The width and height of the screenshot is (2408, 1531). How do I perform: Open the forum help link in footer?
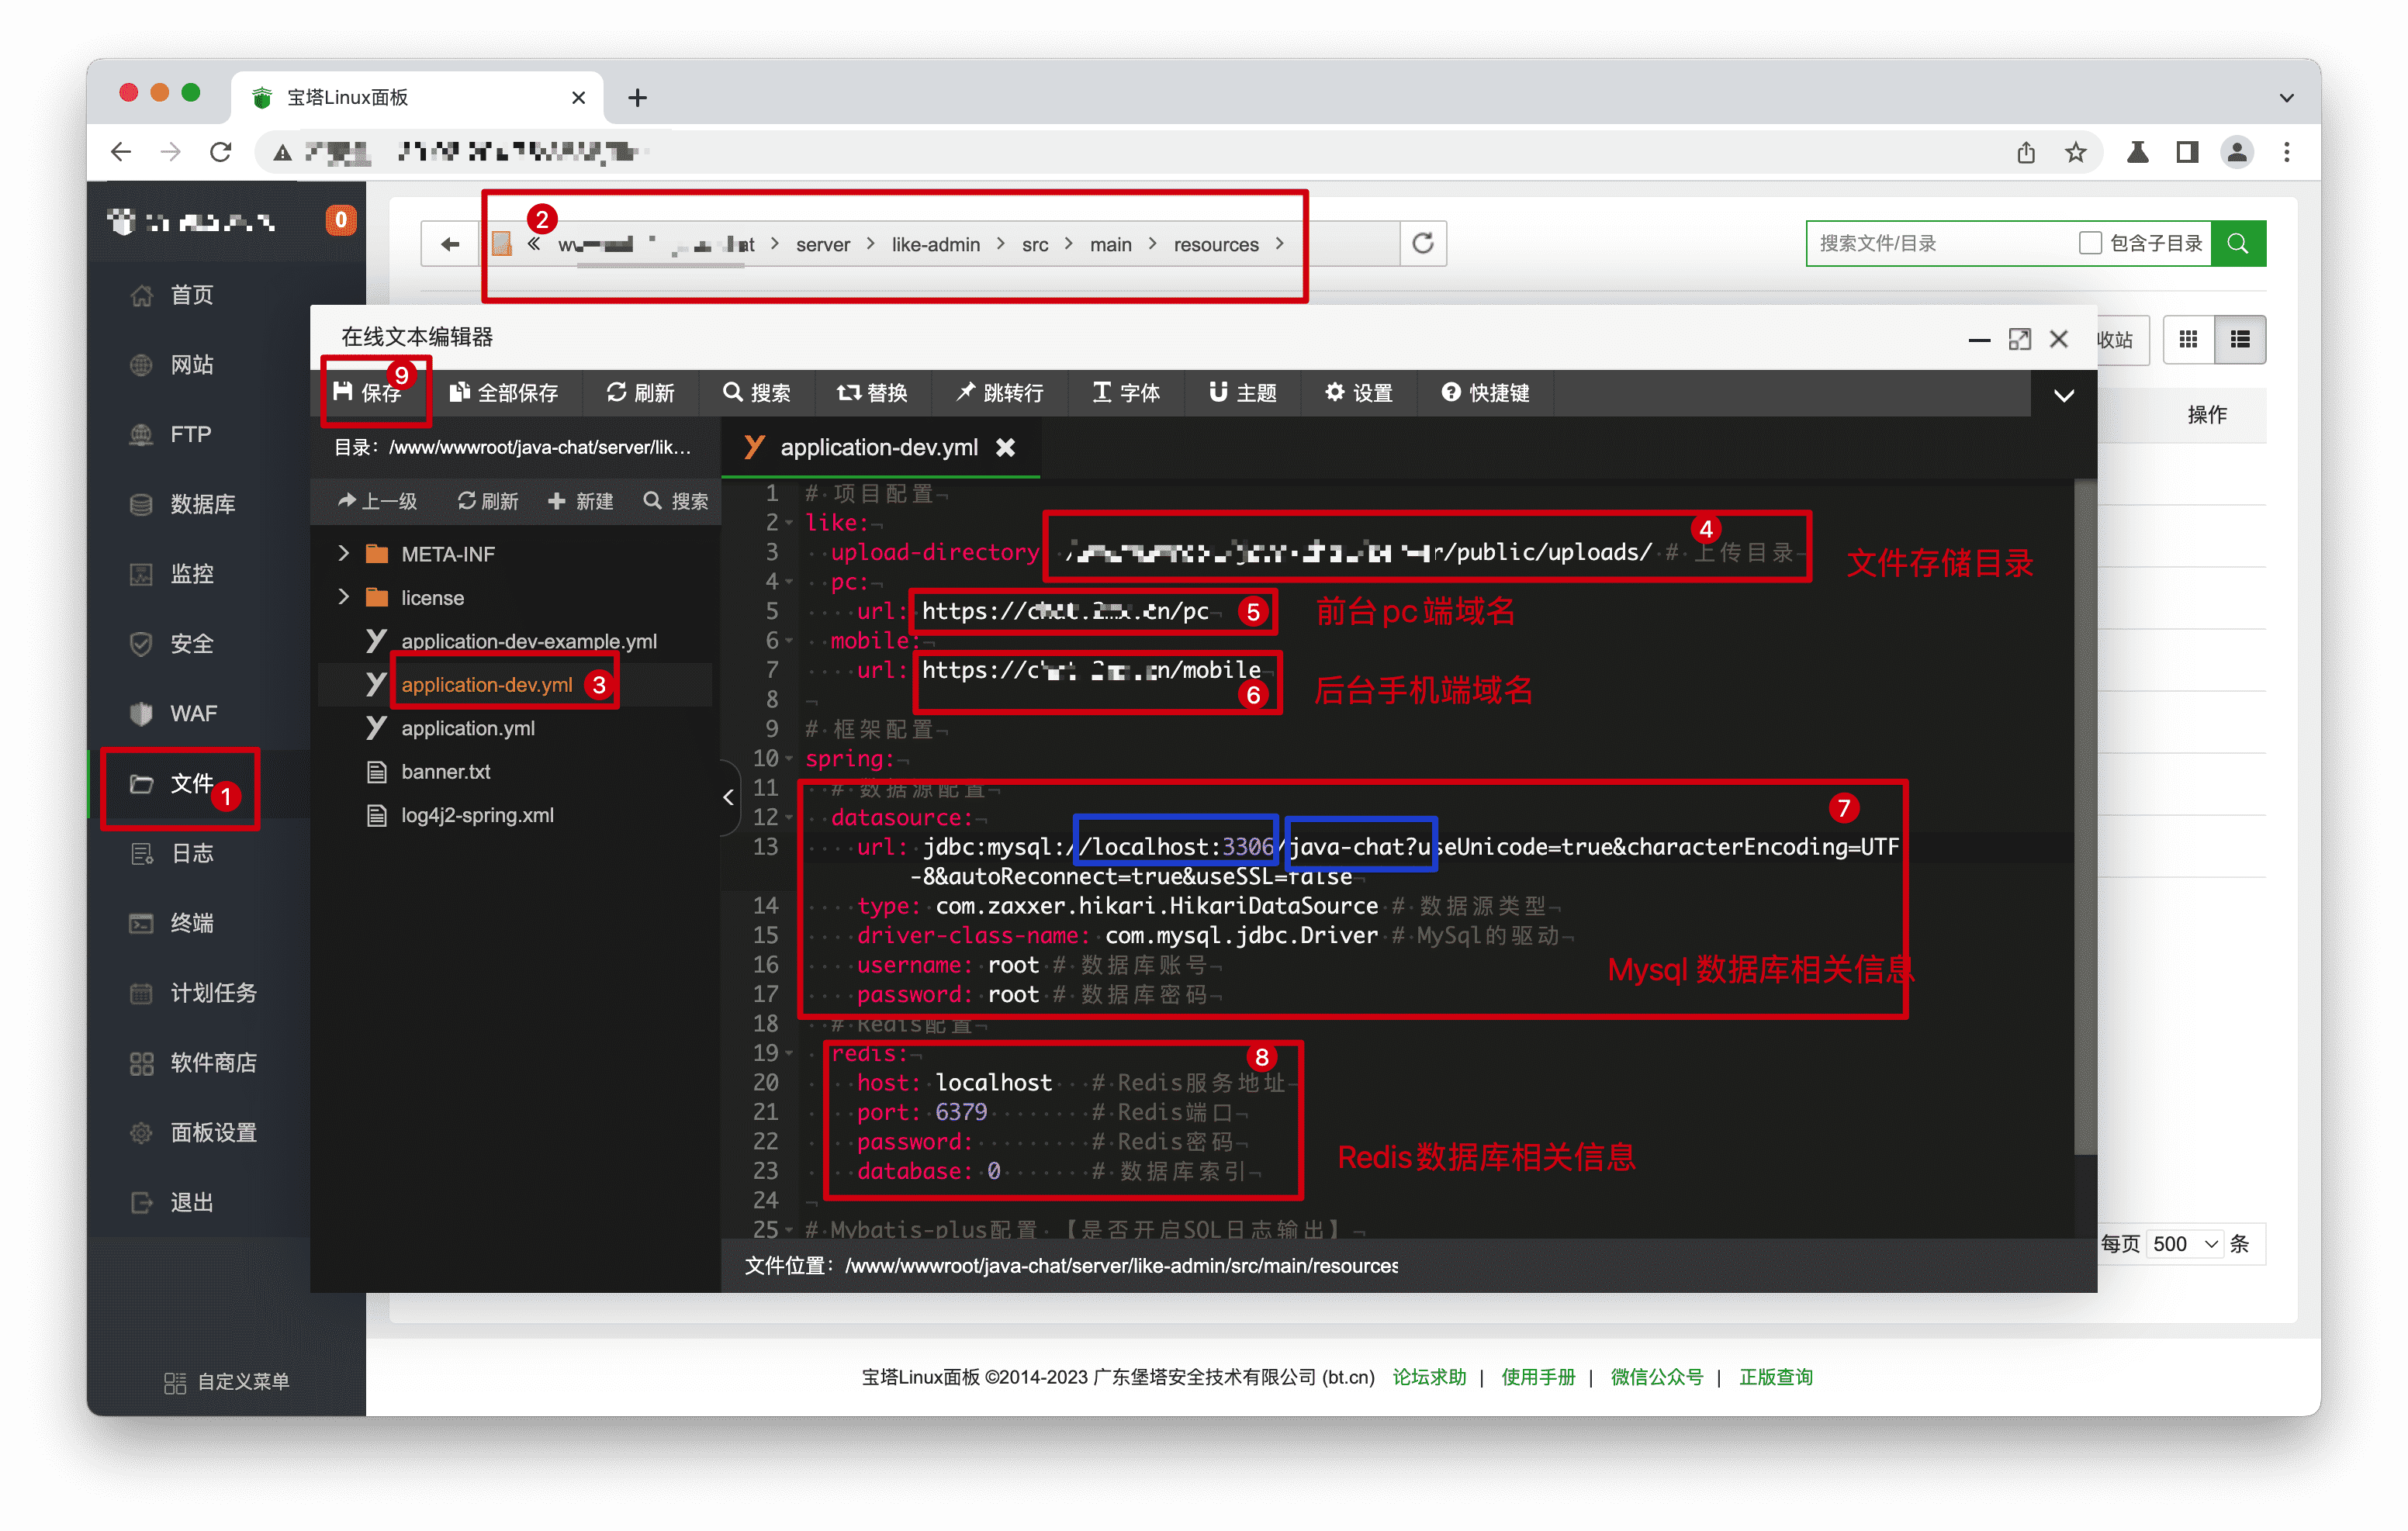tap(1428, 1376)
